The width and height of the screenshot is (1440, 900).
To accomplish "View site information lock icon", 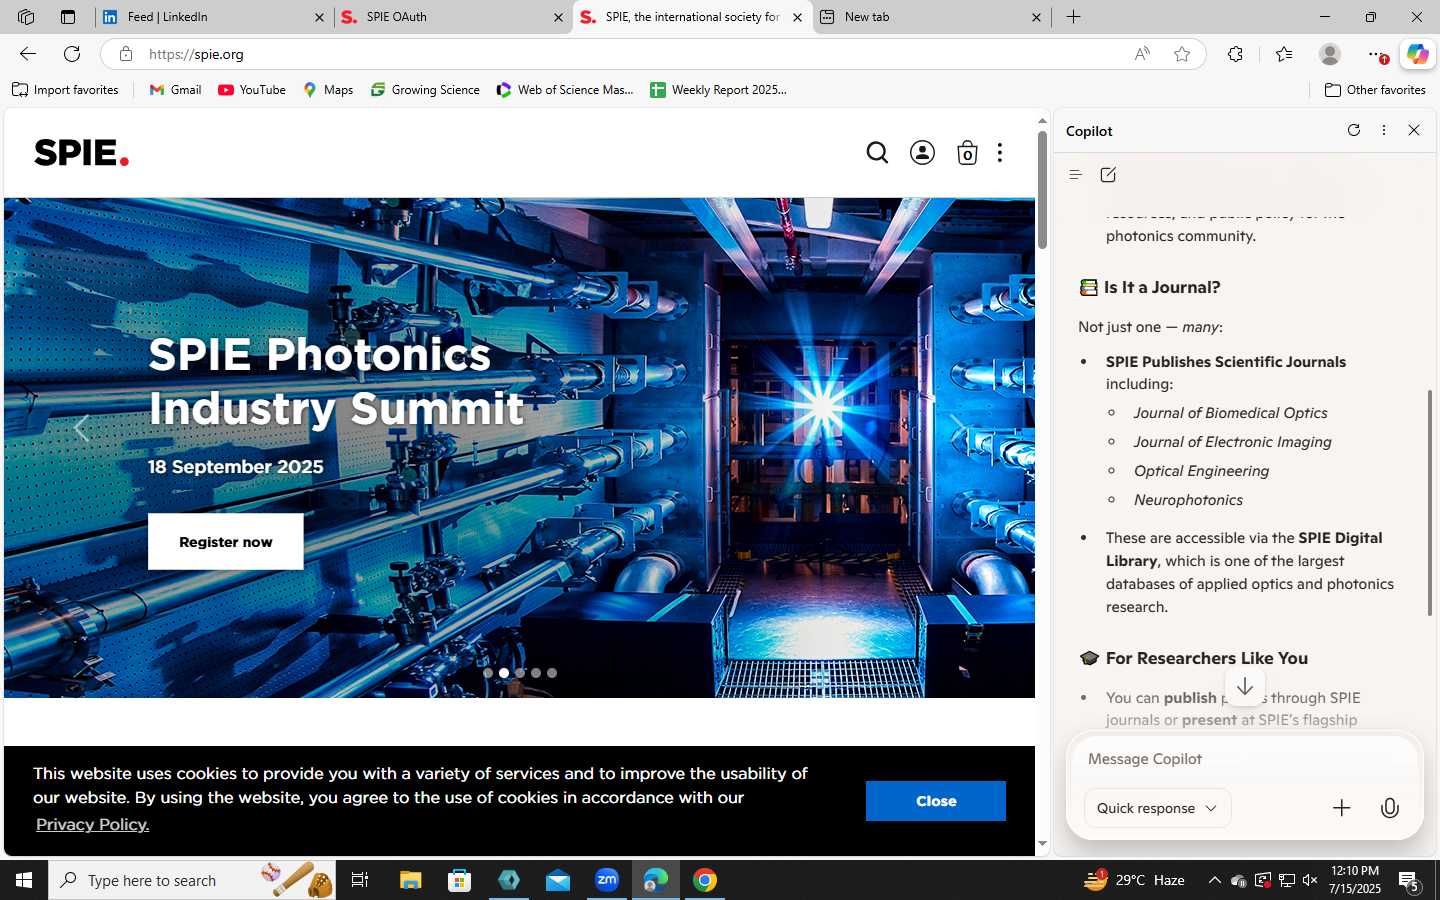I will click(x=125, y=54).
